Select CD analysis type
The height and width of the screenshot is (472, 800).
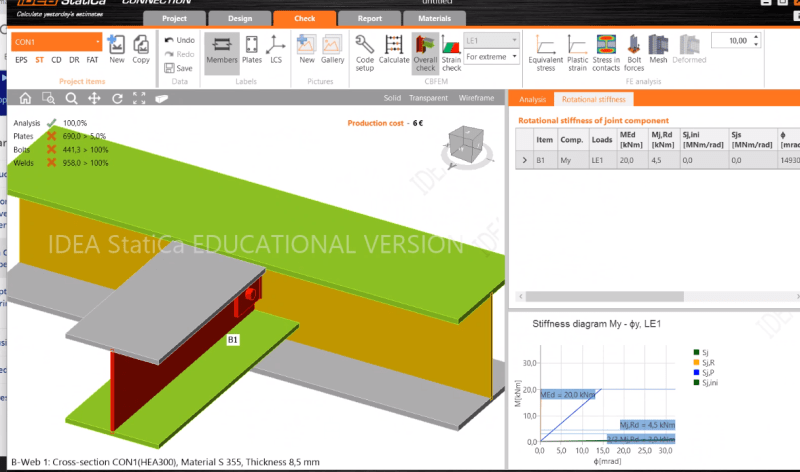[56, 60]
